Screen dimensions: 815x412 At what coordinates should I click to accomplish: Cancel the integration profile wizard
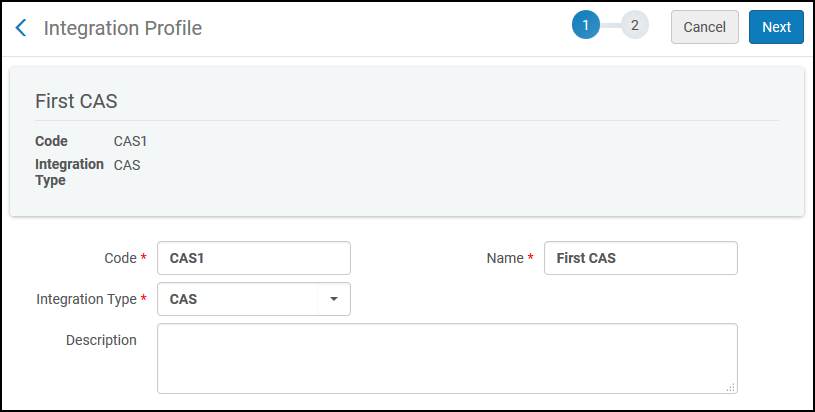(704, 27)
